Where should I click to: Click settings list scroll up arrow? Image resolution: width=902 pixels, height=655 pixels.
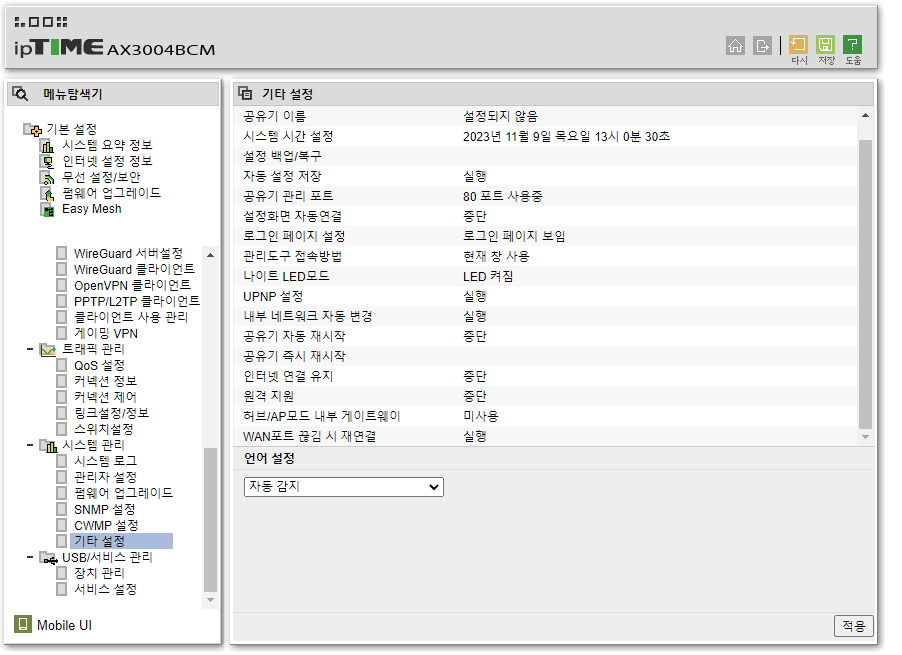(865, 116)
